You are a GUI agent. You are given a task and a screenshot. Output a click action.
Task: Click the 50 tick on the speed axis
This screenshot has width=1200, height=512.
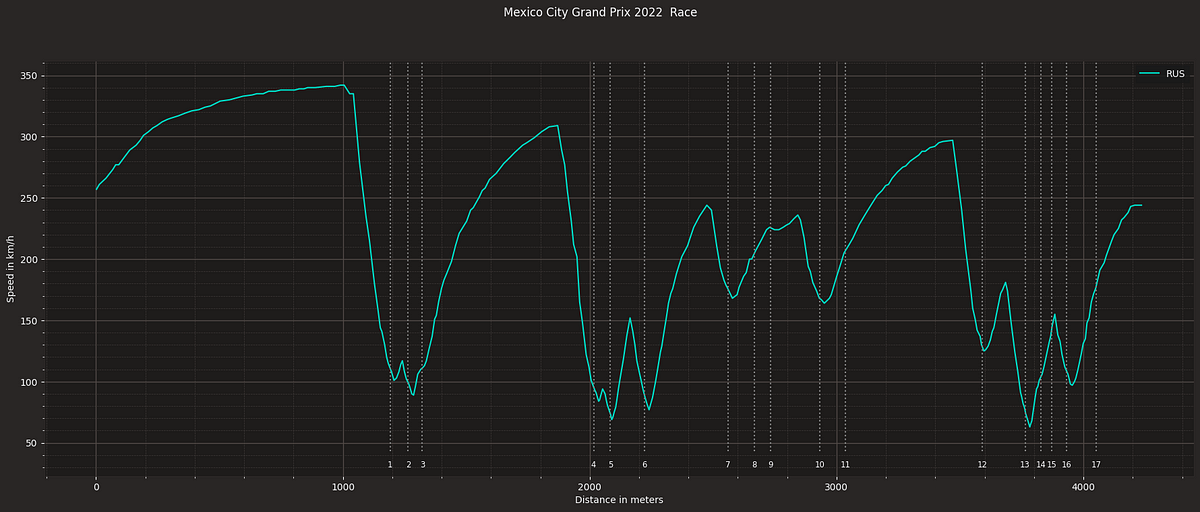pos(30,444)
